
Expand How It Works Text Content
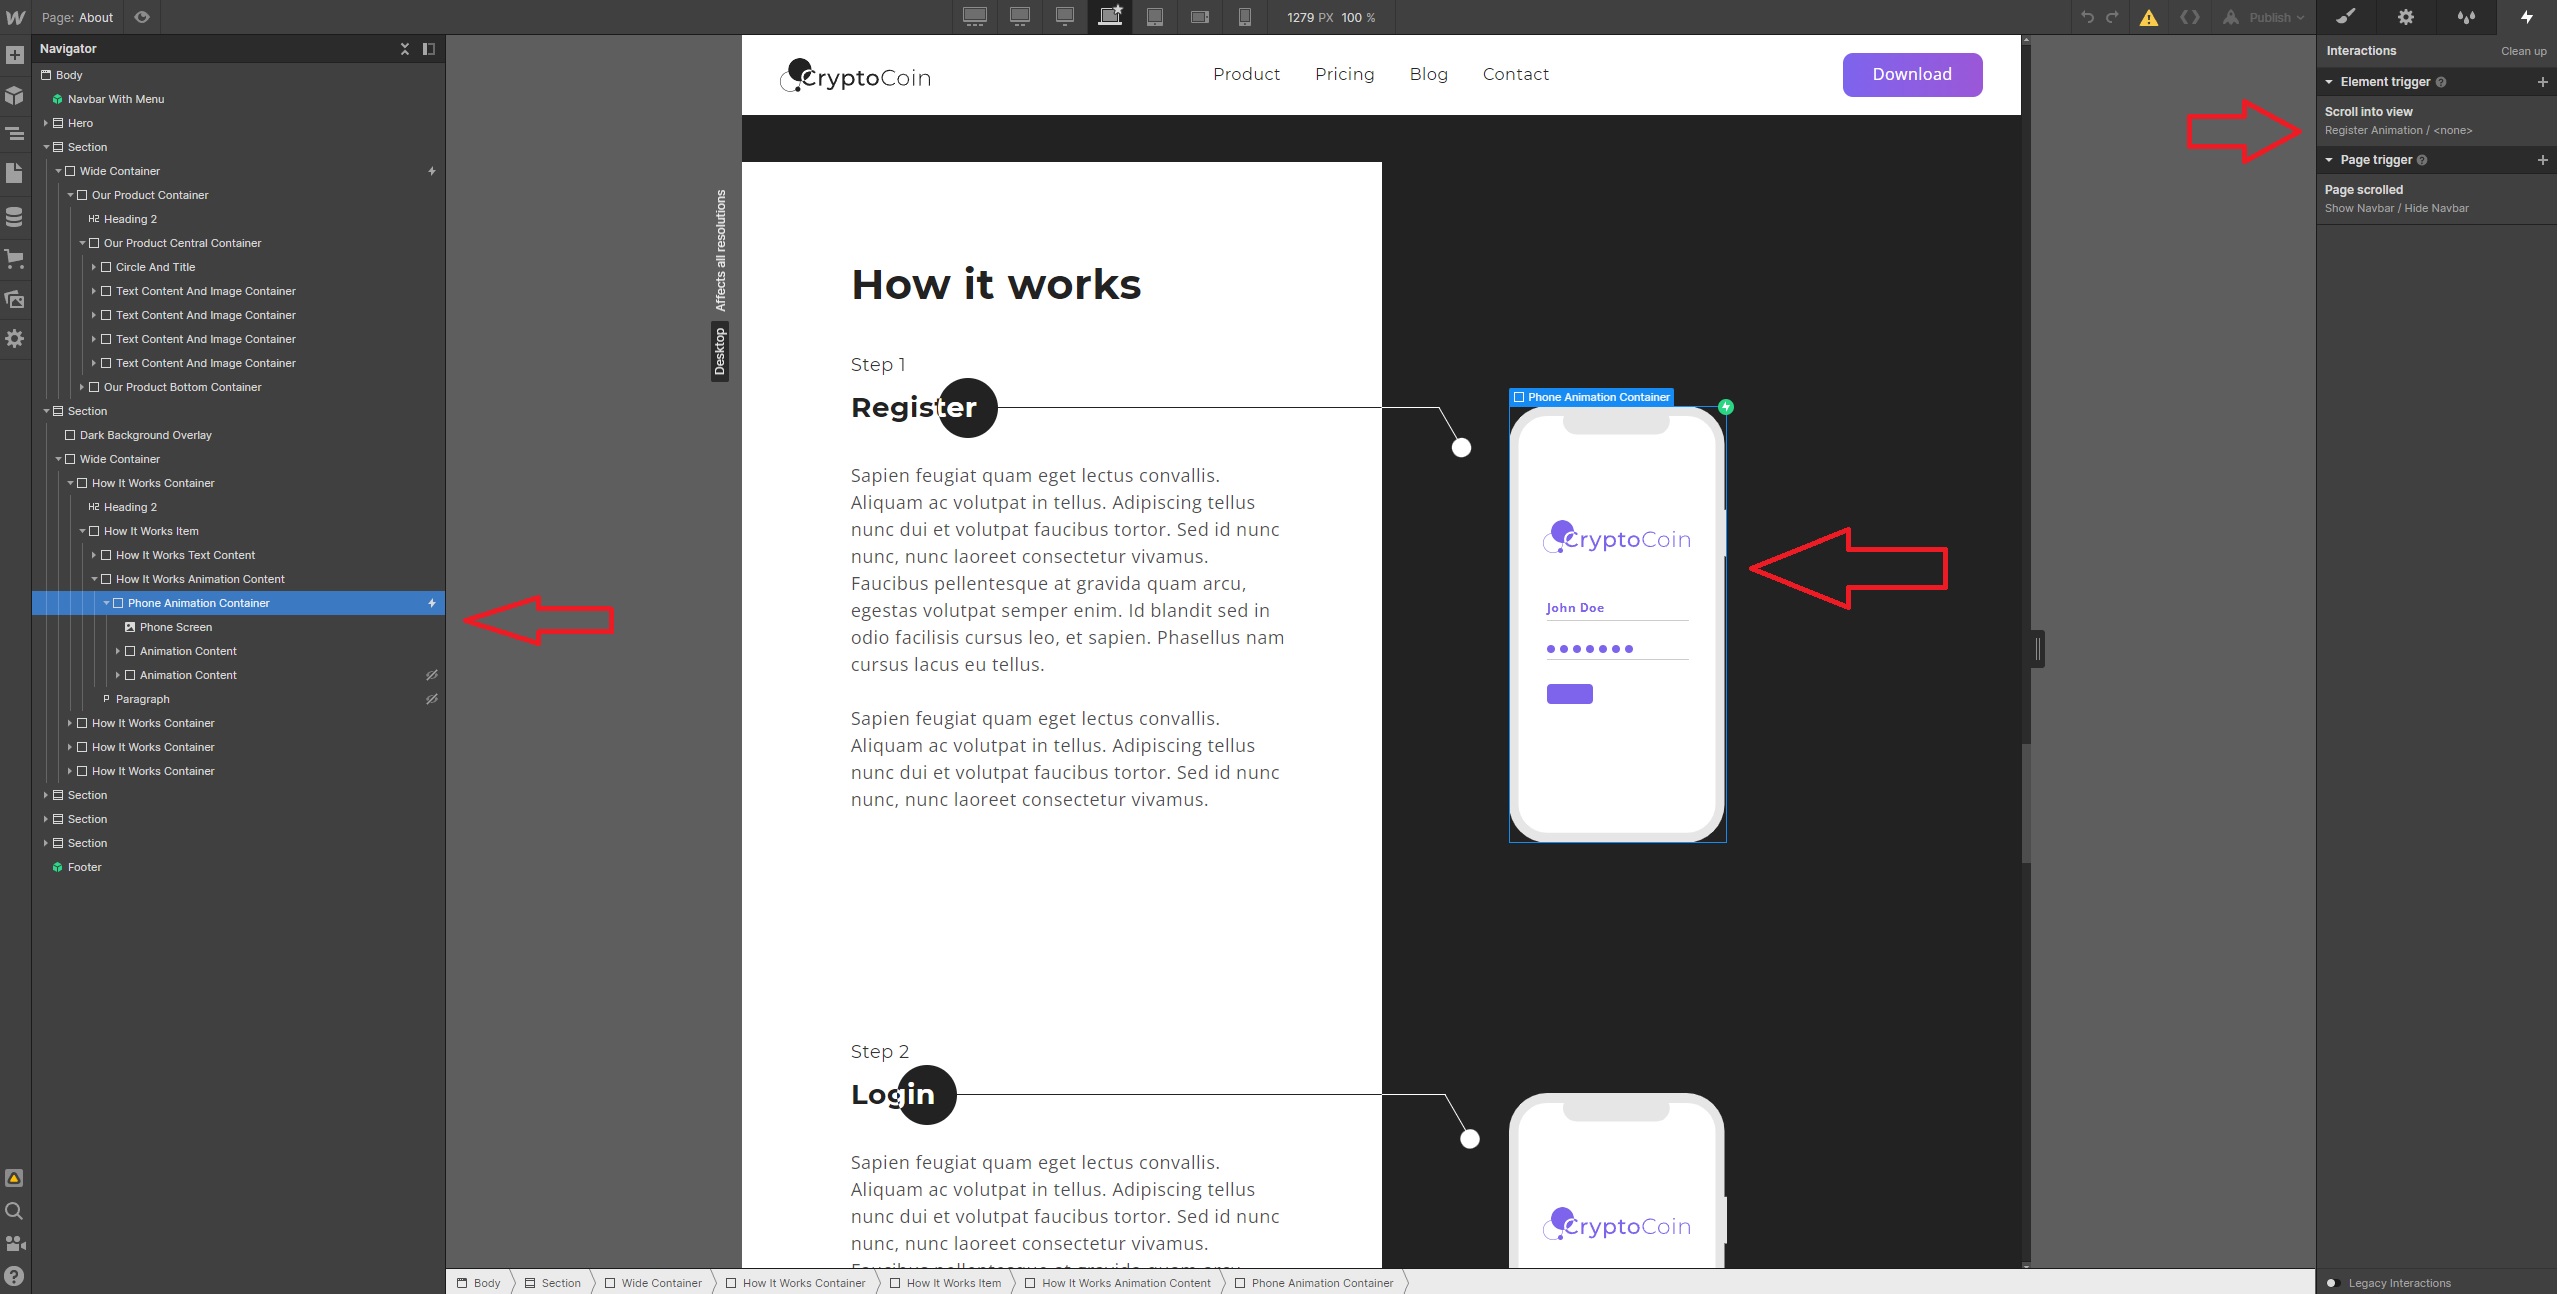(x=94, y=555)
